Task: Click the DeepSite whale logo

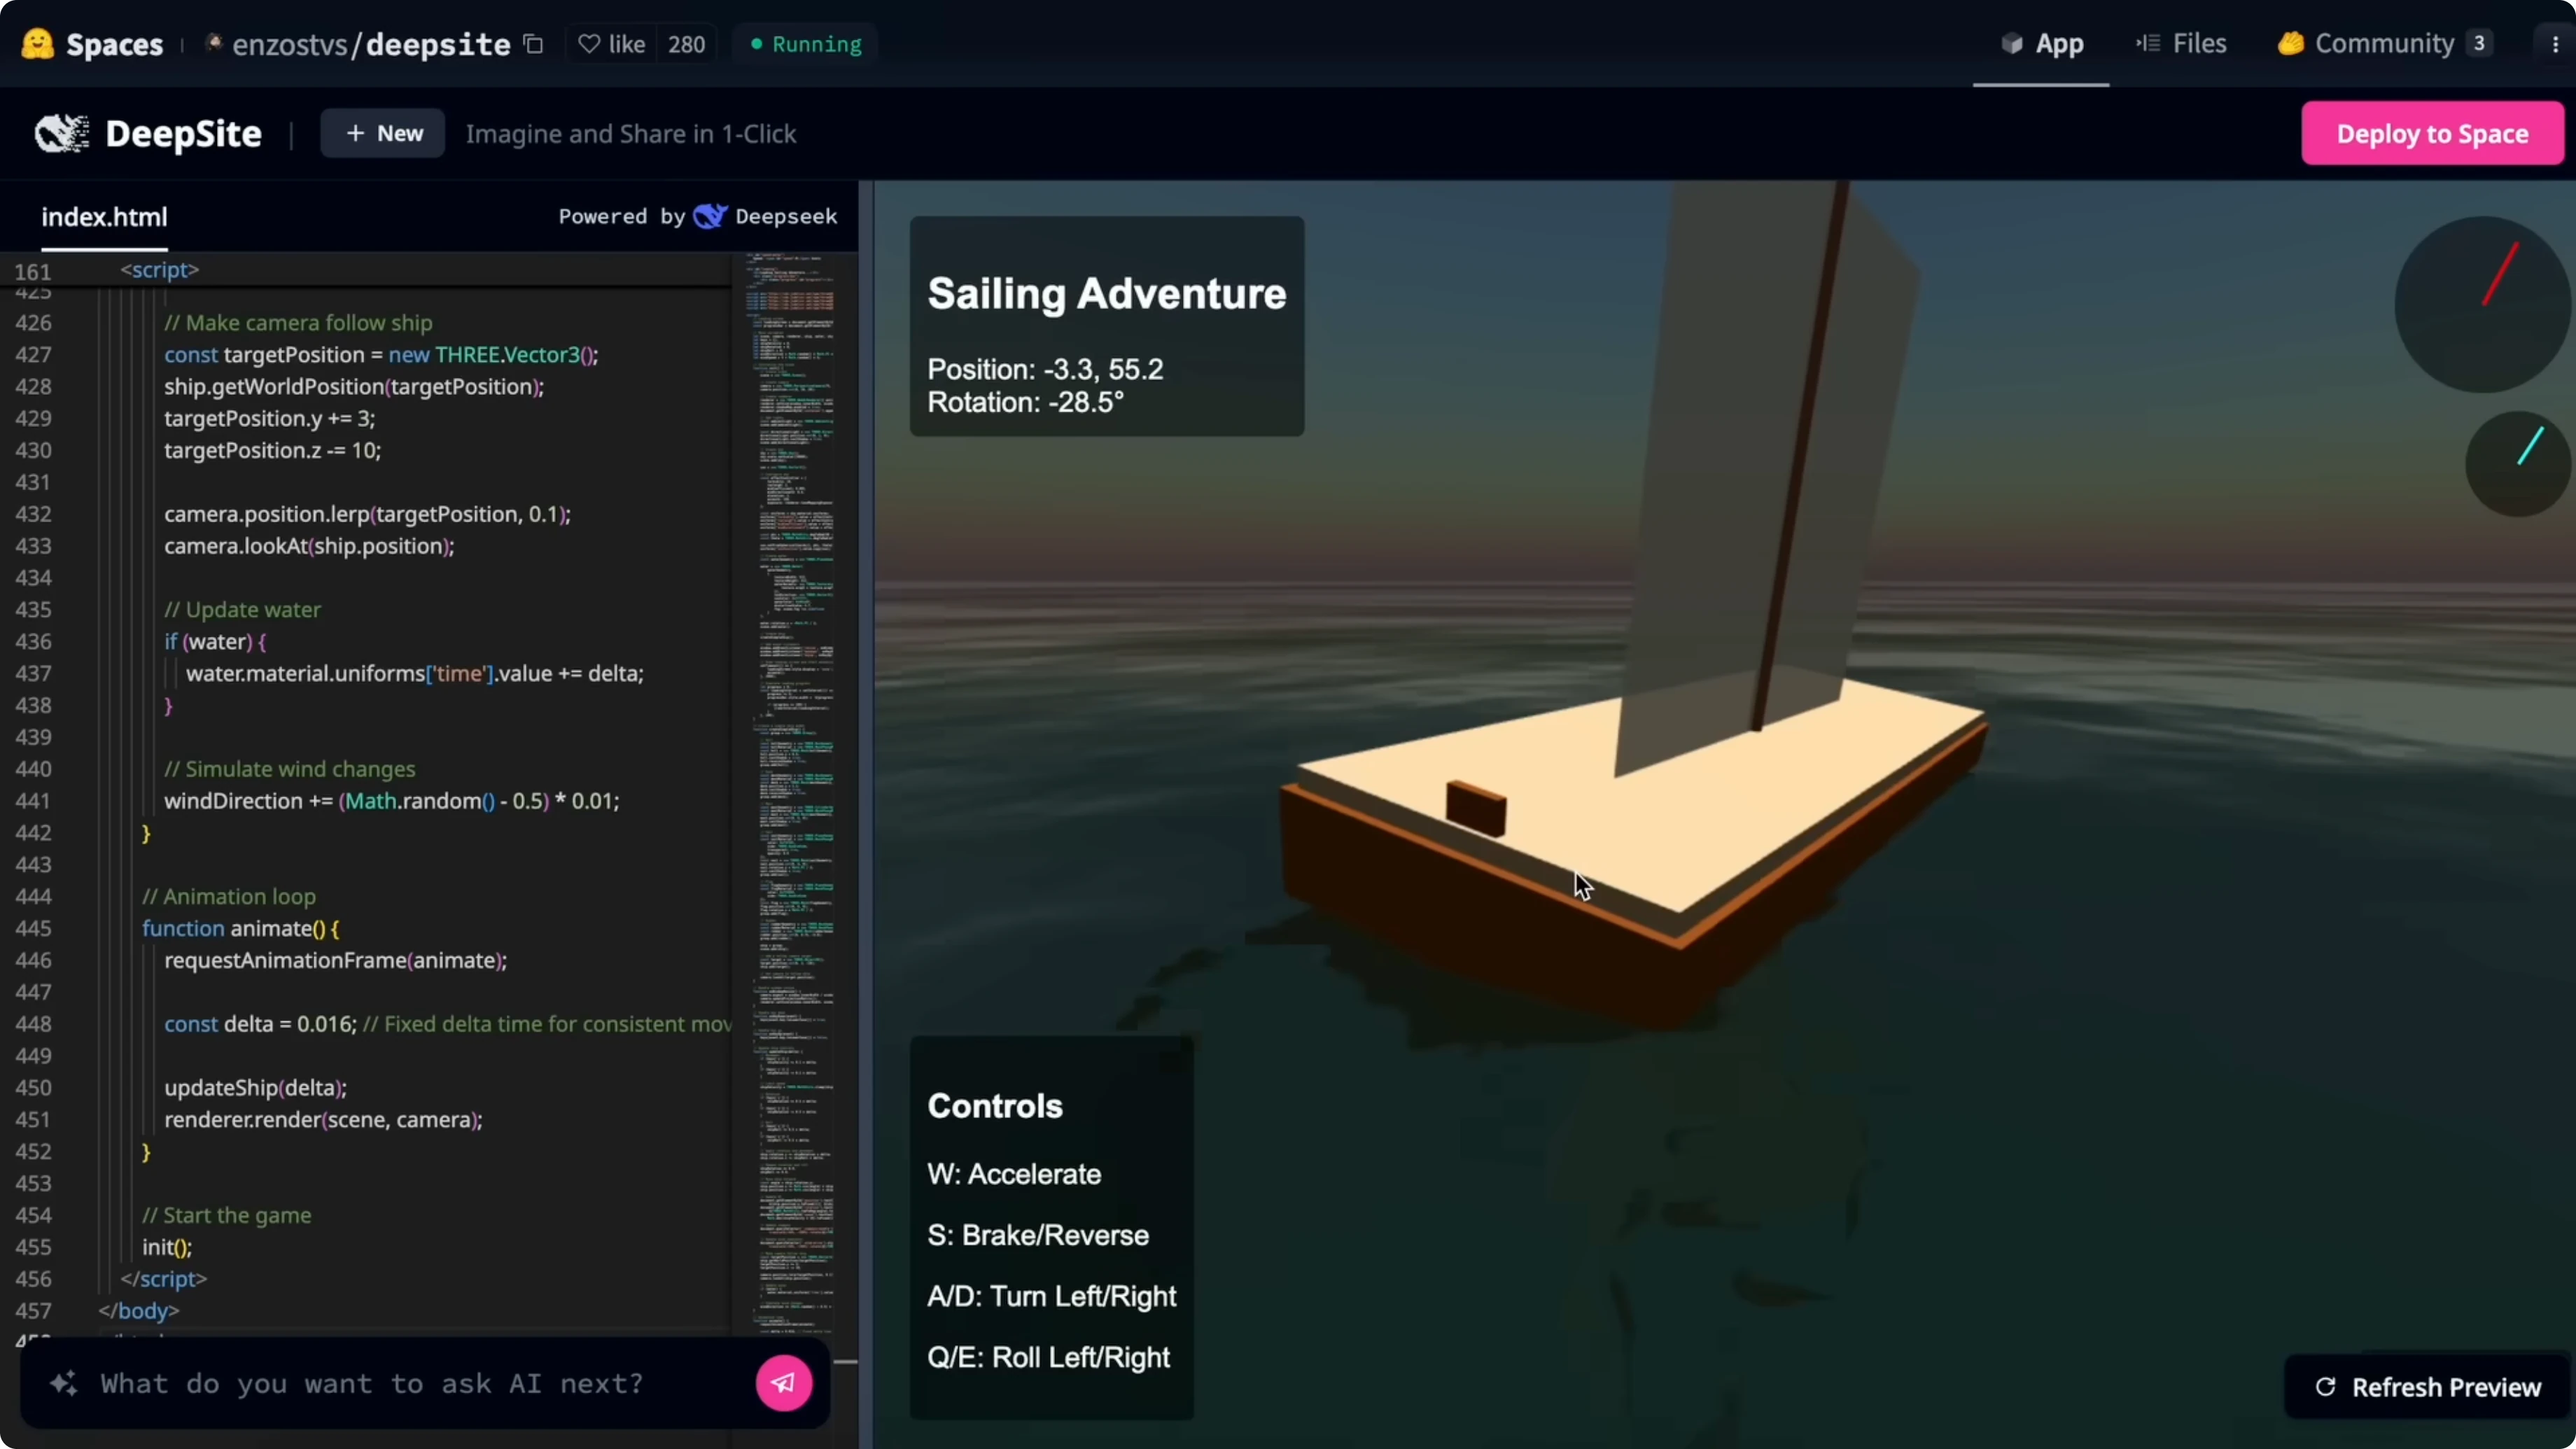Action: tap(60, 133)
